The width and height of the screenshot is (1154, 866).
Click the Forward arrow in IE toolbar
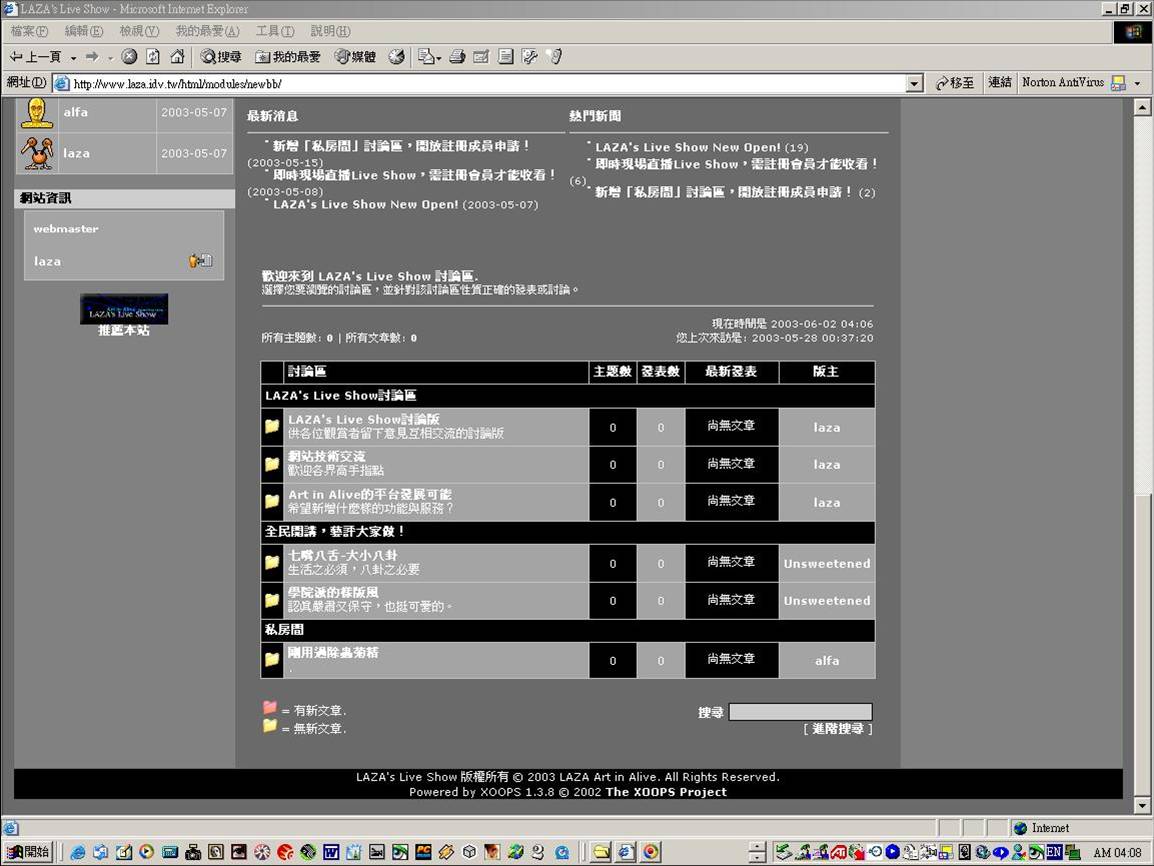coord(92,57)
